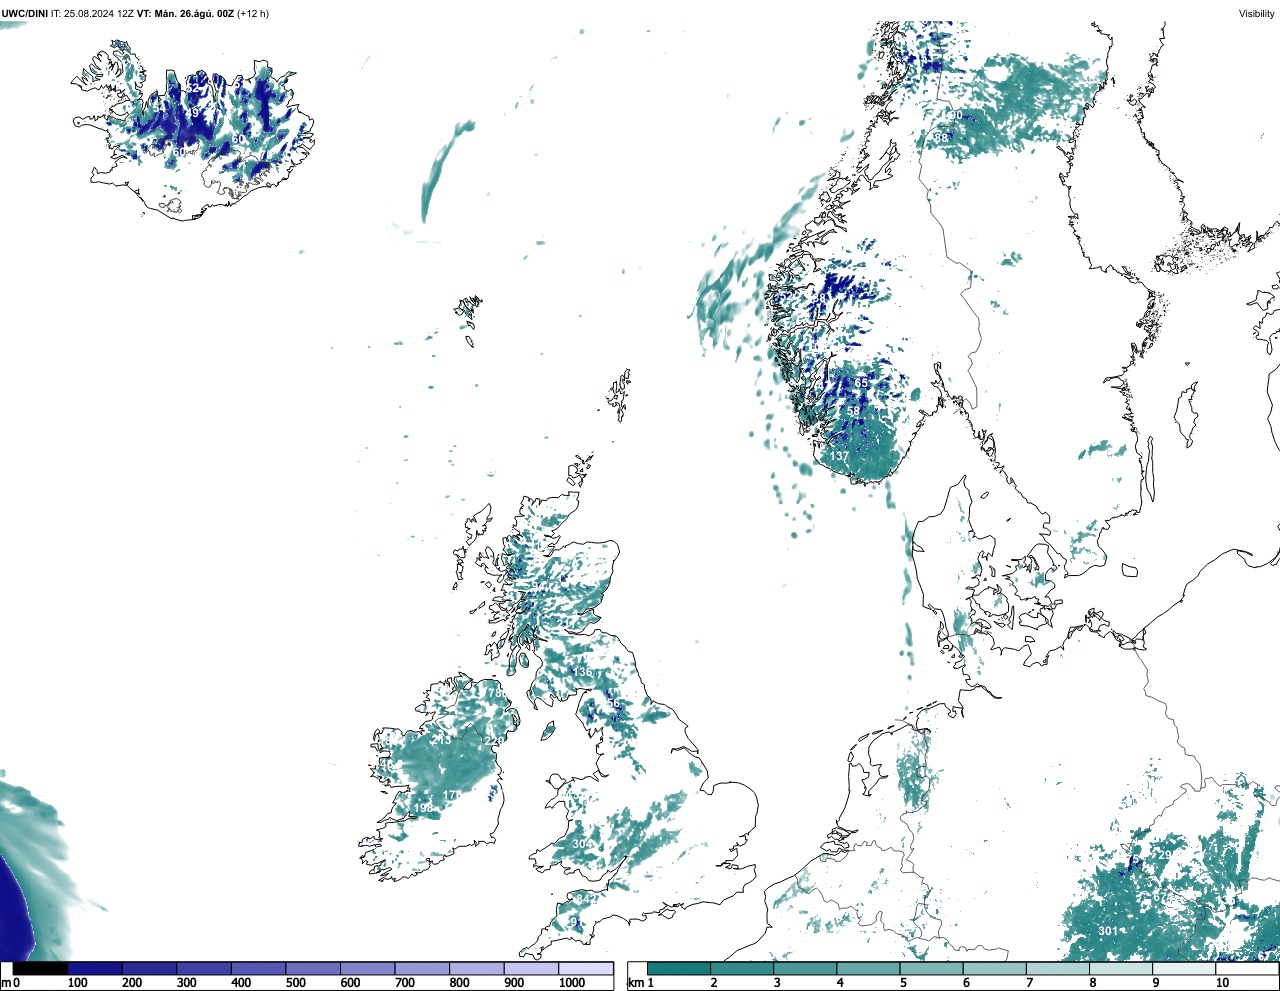Click the 'UWC/DINI' header text
Screen dimensions: 1280x991
25,14
